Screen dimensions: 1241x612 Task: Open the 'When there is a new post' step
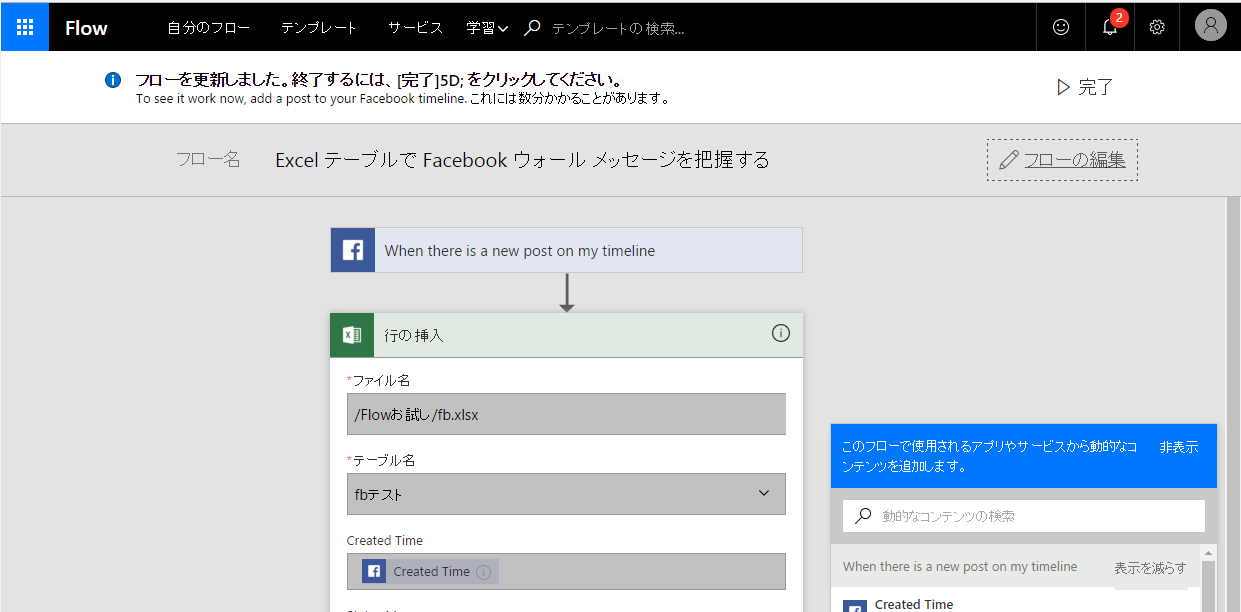tap(567, 250)
